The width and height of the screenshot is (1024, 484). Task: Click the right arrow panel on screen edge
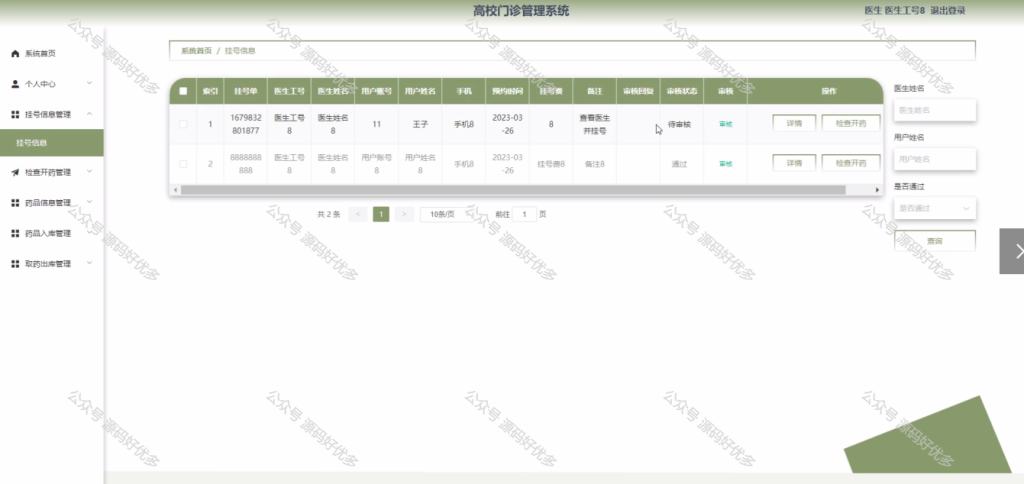1012,251
